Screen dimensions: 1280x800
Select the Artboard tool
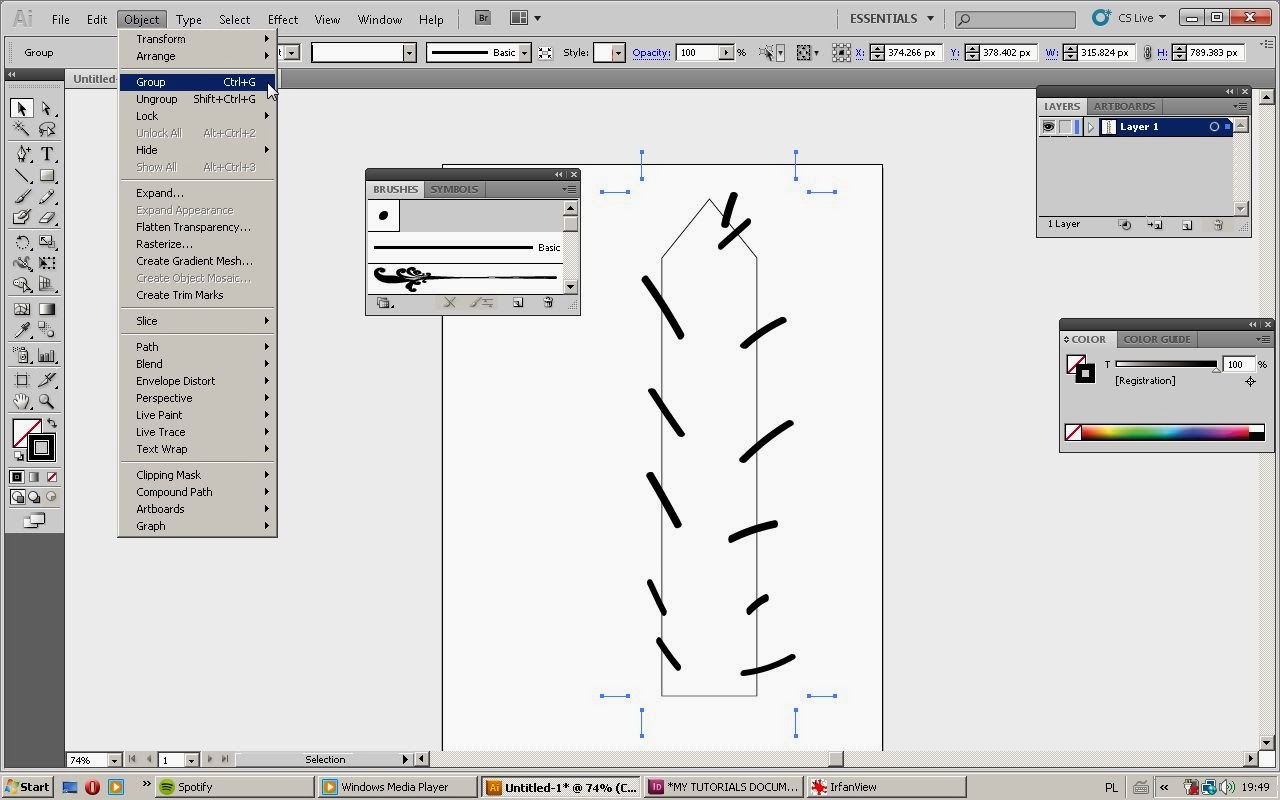22,380
